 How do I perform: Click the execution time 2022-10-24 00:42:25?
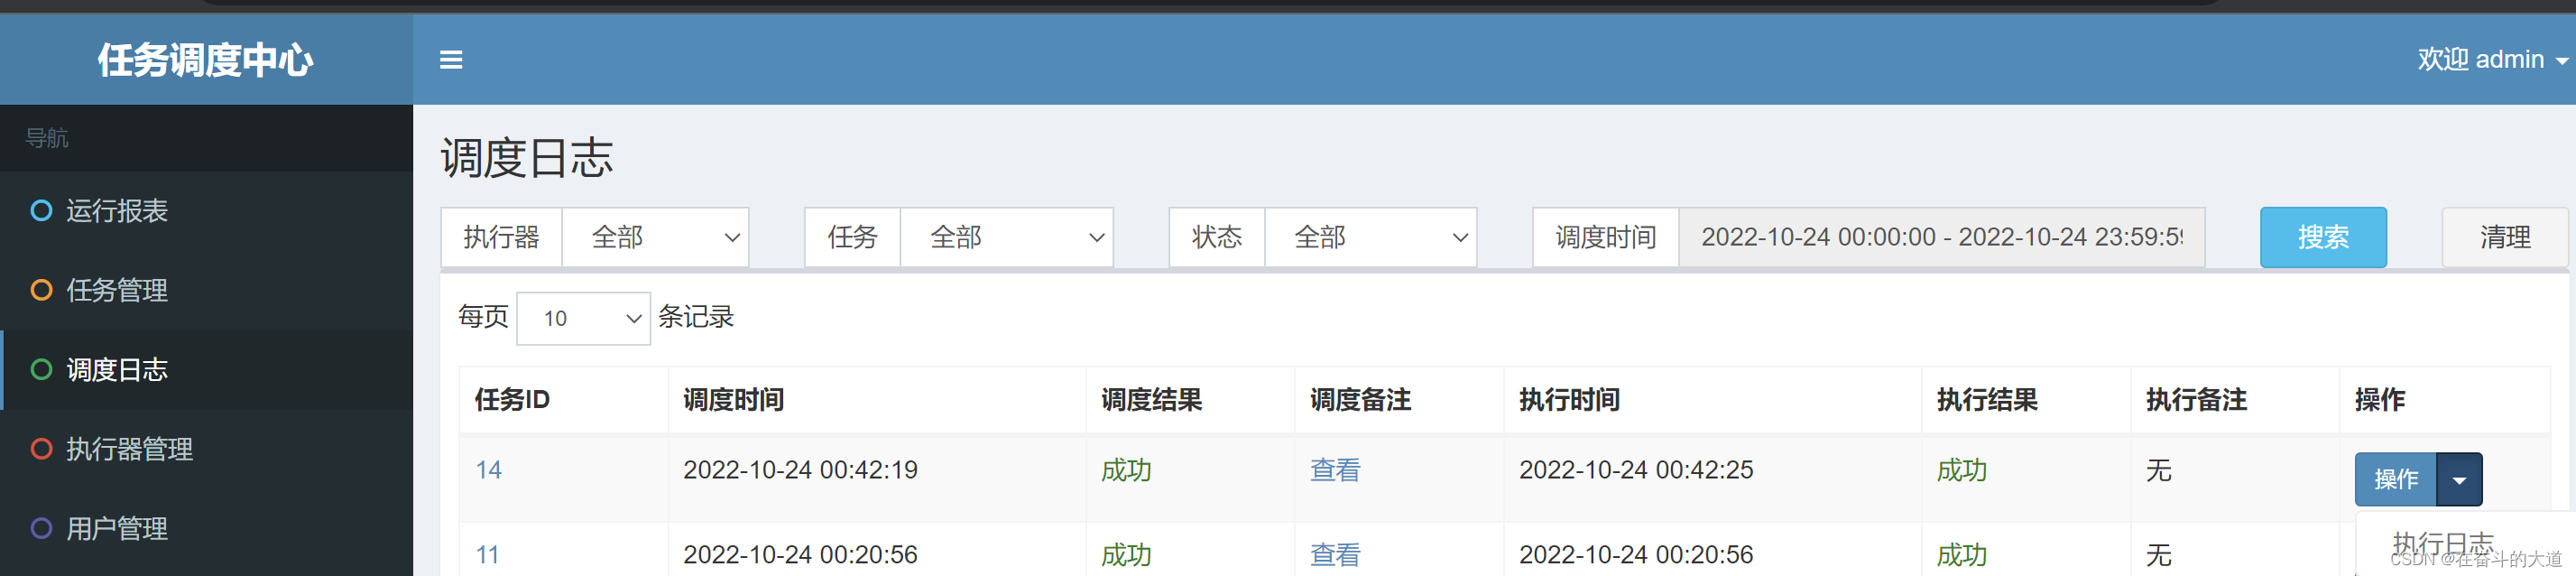pos(1636,470)
